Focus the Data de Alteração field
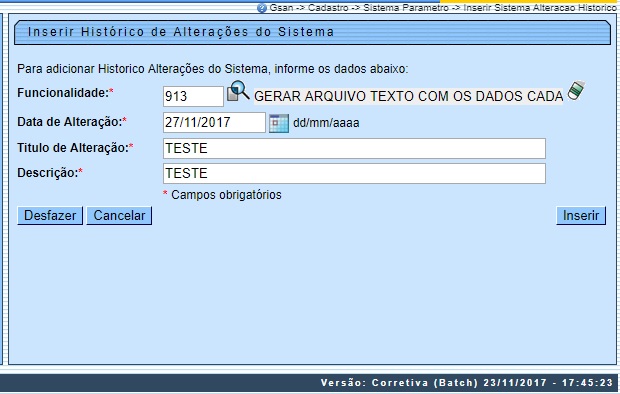Viewport: 620px width, 394px height. coord(214,122)
